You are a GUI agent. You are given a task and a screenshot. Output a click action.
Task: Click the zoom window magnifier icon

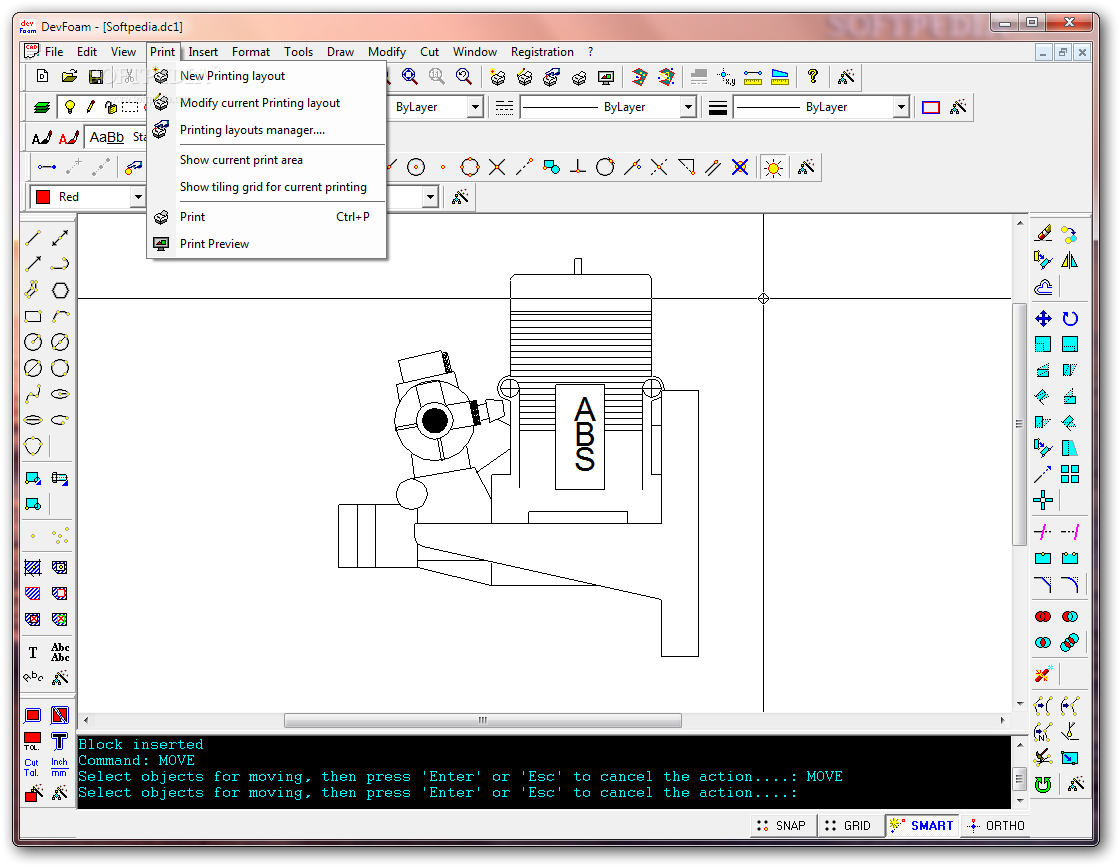(x=409, y=76)
